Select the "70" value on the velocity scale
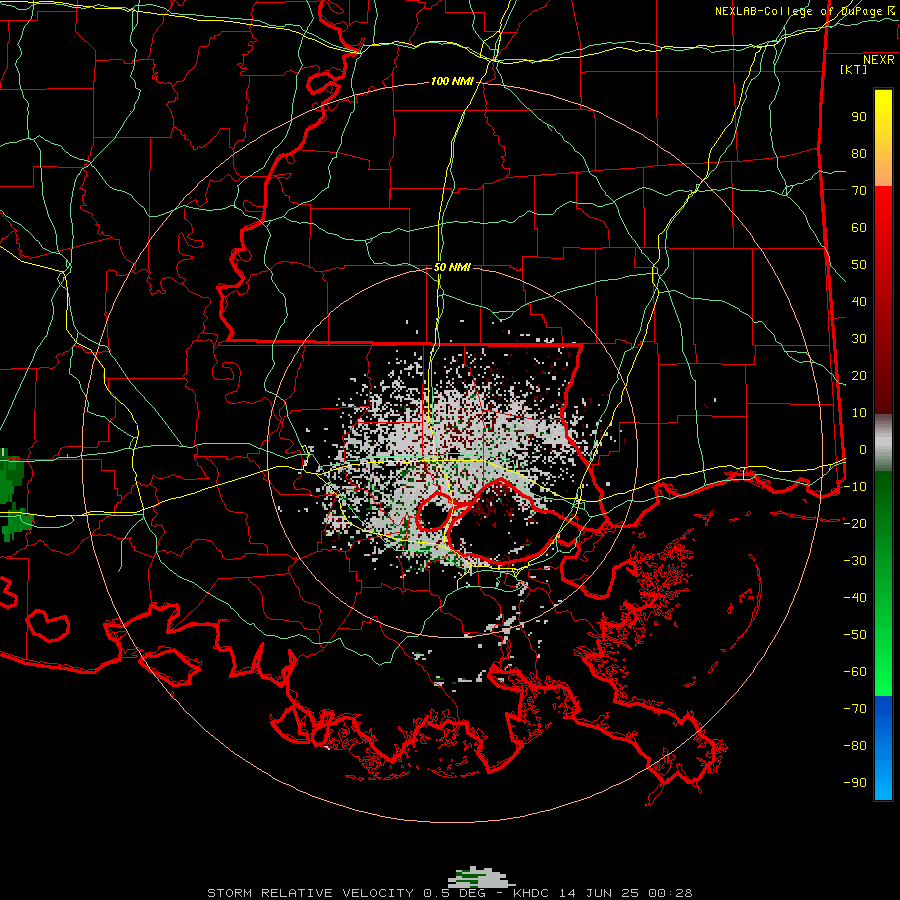This screenshot has height=900, width=900. [859, 191]
